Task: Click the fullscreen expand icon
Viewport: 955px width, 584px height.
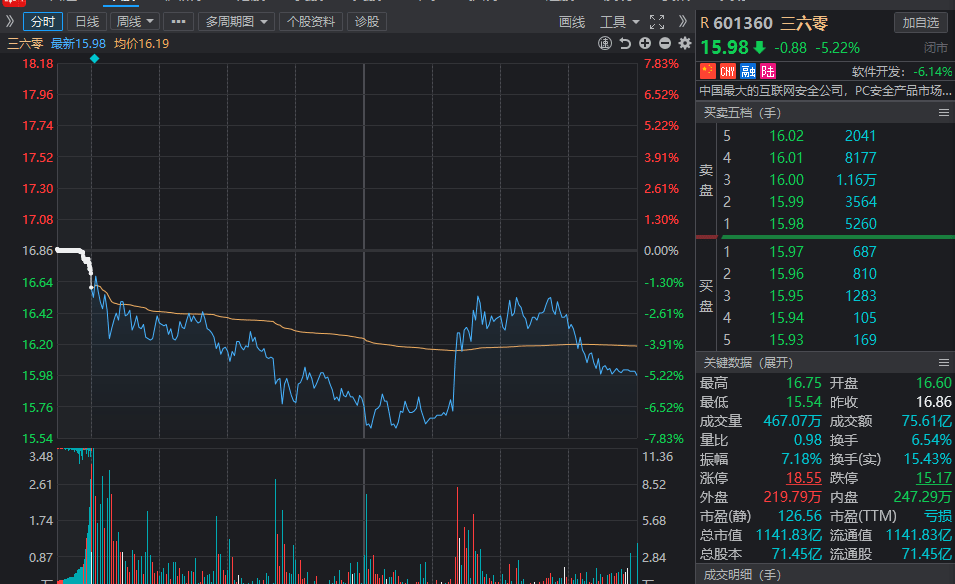Action: point(657,22)
